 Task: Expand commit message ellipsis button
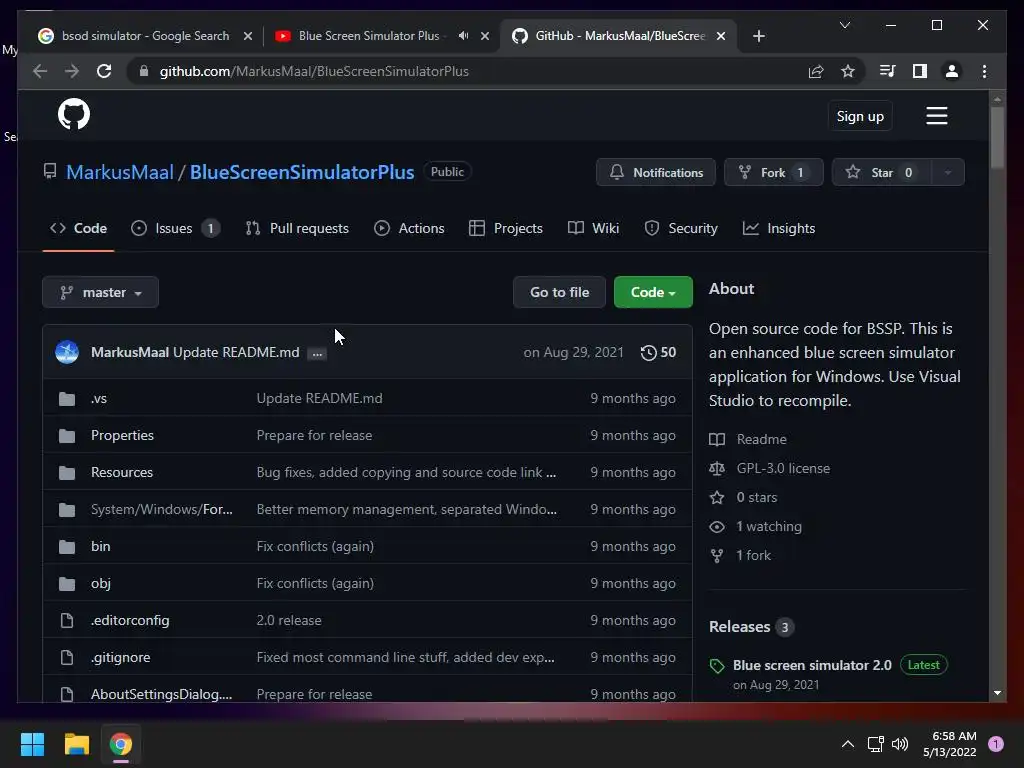pyautogui.click(x=317, y=353)
